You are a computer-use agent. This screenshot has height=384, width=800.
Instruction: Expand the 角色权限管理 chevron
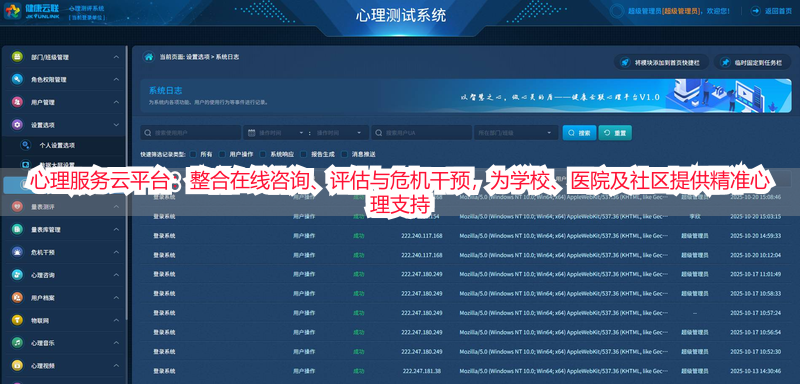coord(116,80)
